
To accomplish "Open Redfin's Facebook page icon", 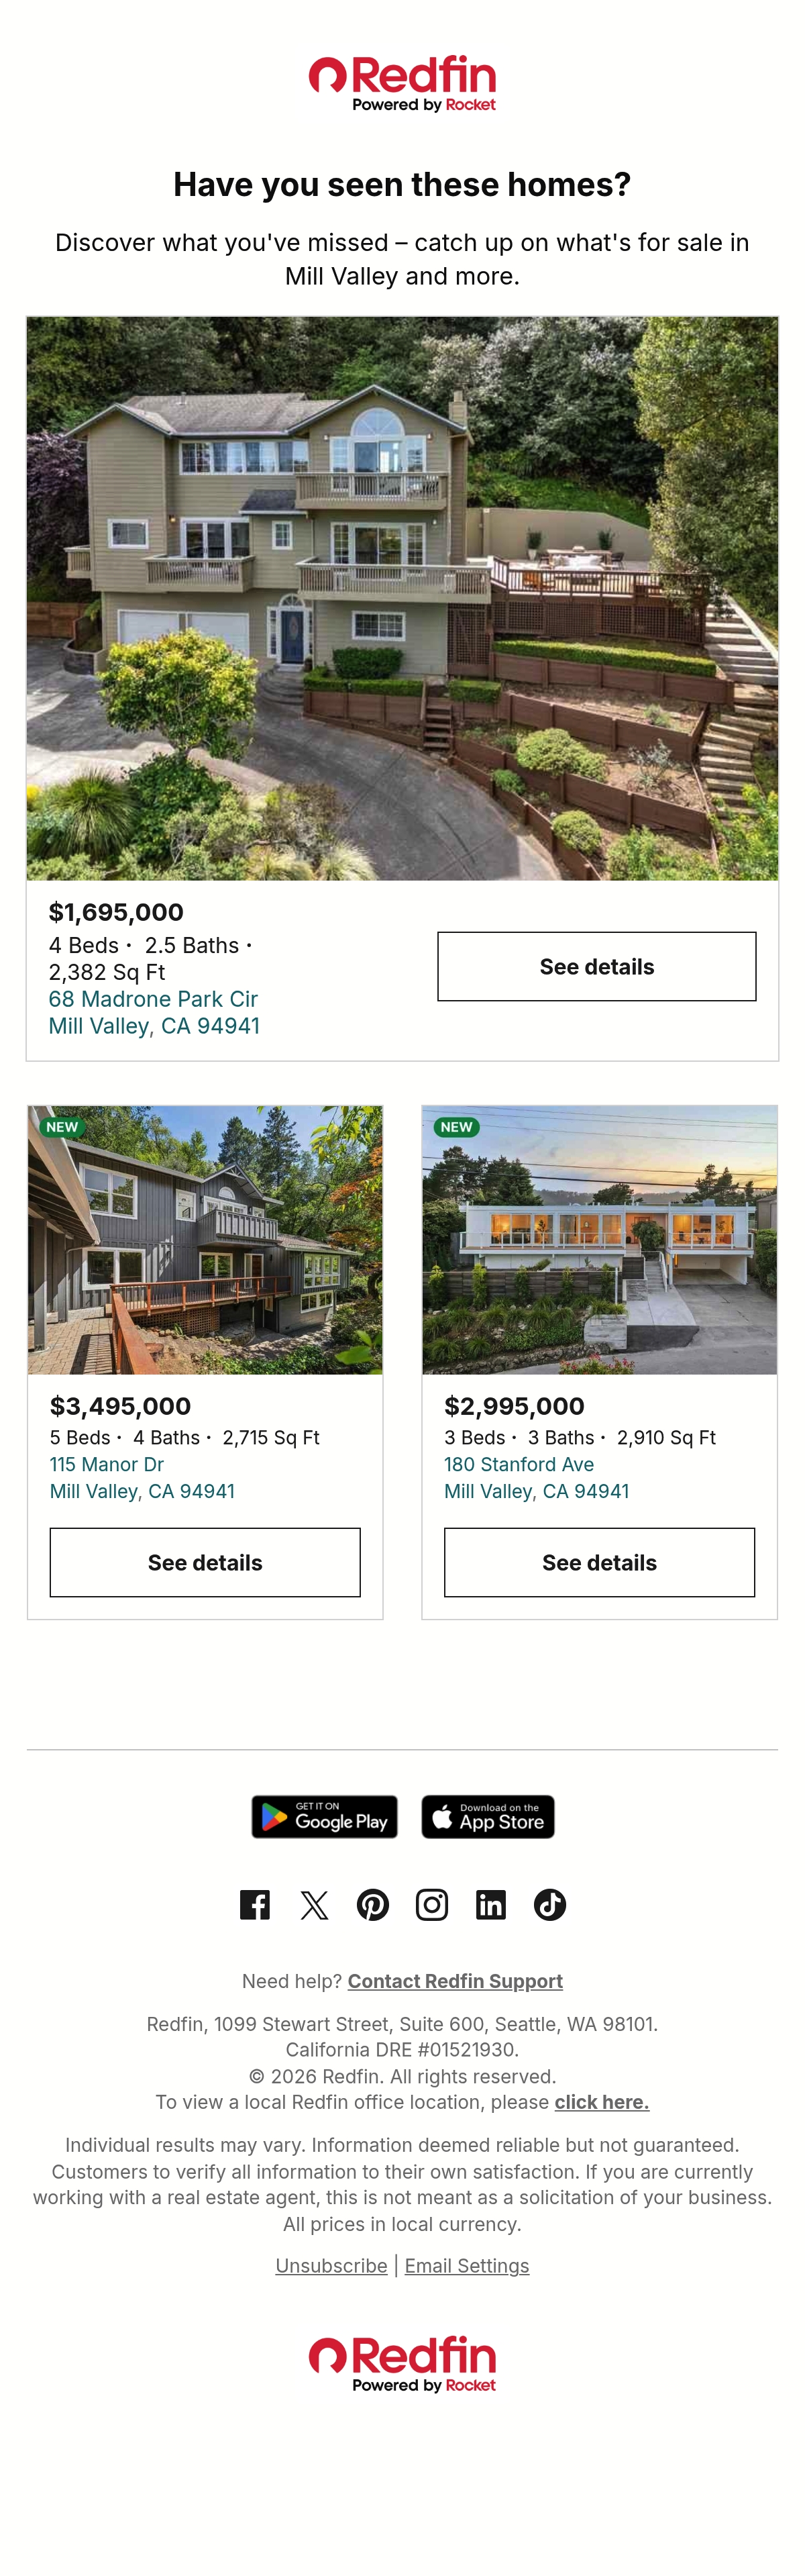I will click(x=255, y=1904).
